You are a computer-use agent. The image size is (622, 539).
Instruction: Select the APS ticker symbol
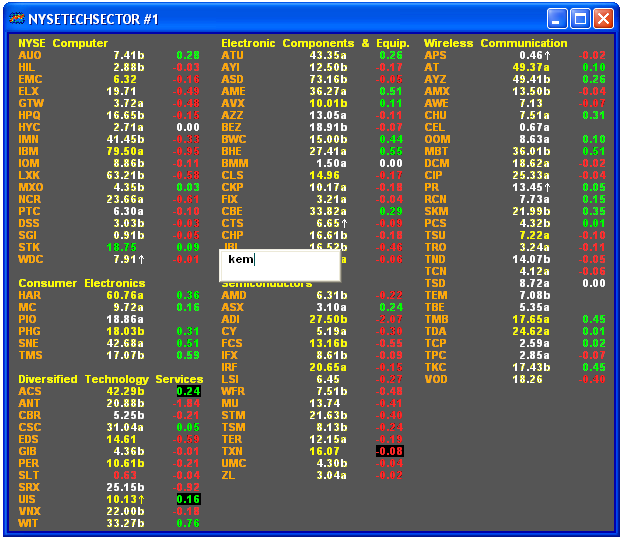click(x=435, y=56)
